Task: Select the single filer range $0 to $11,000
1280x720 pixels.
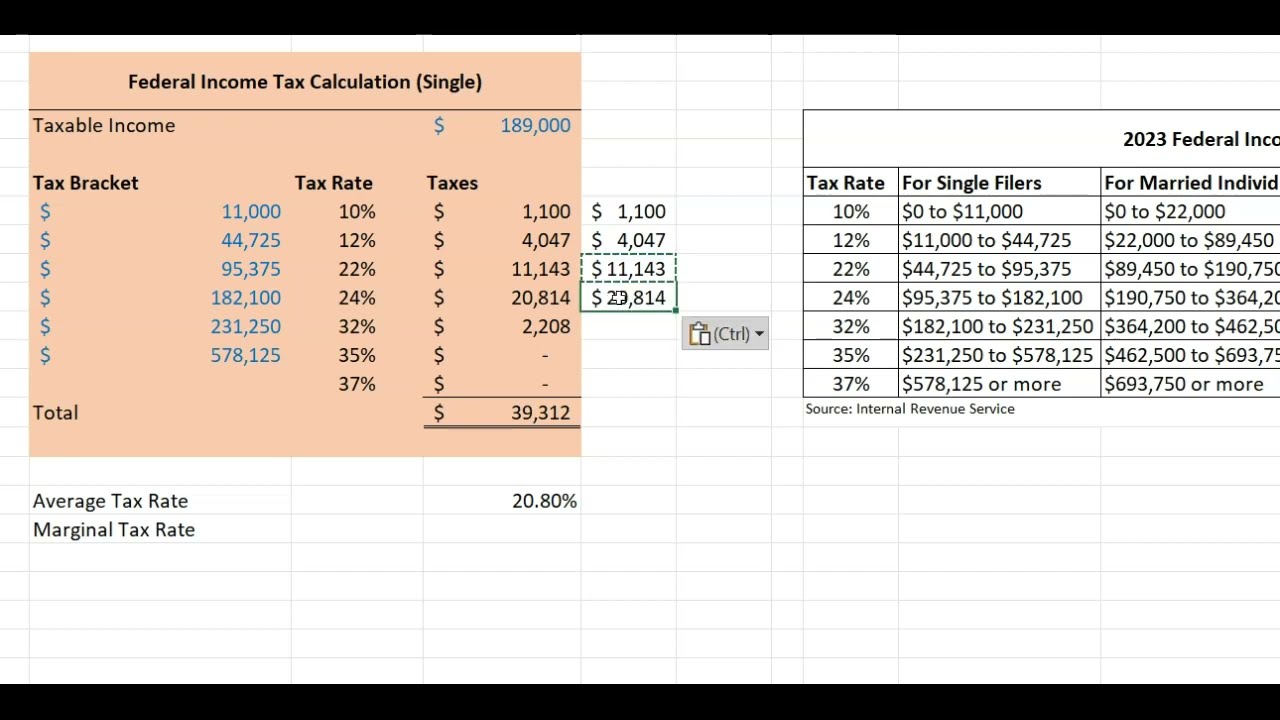Action: pyautogui.click(x=999, y=212)
